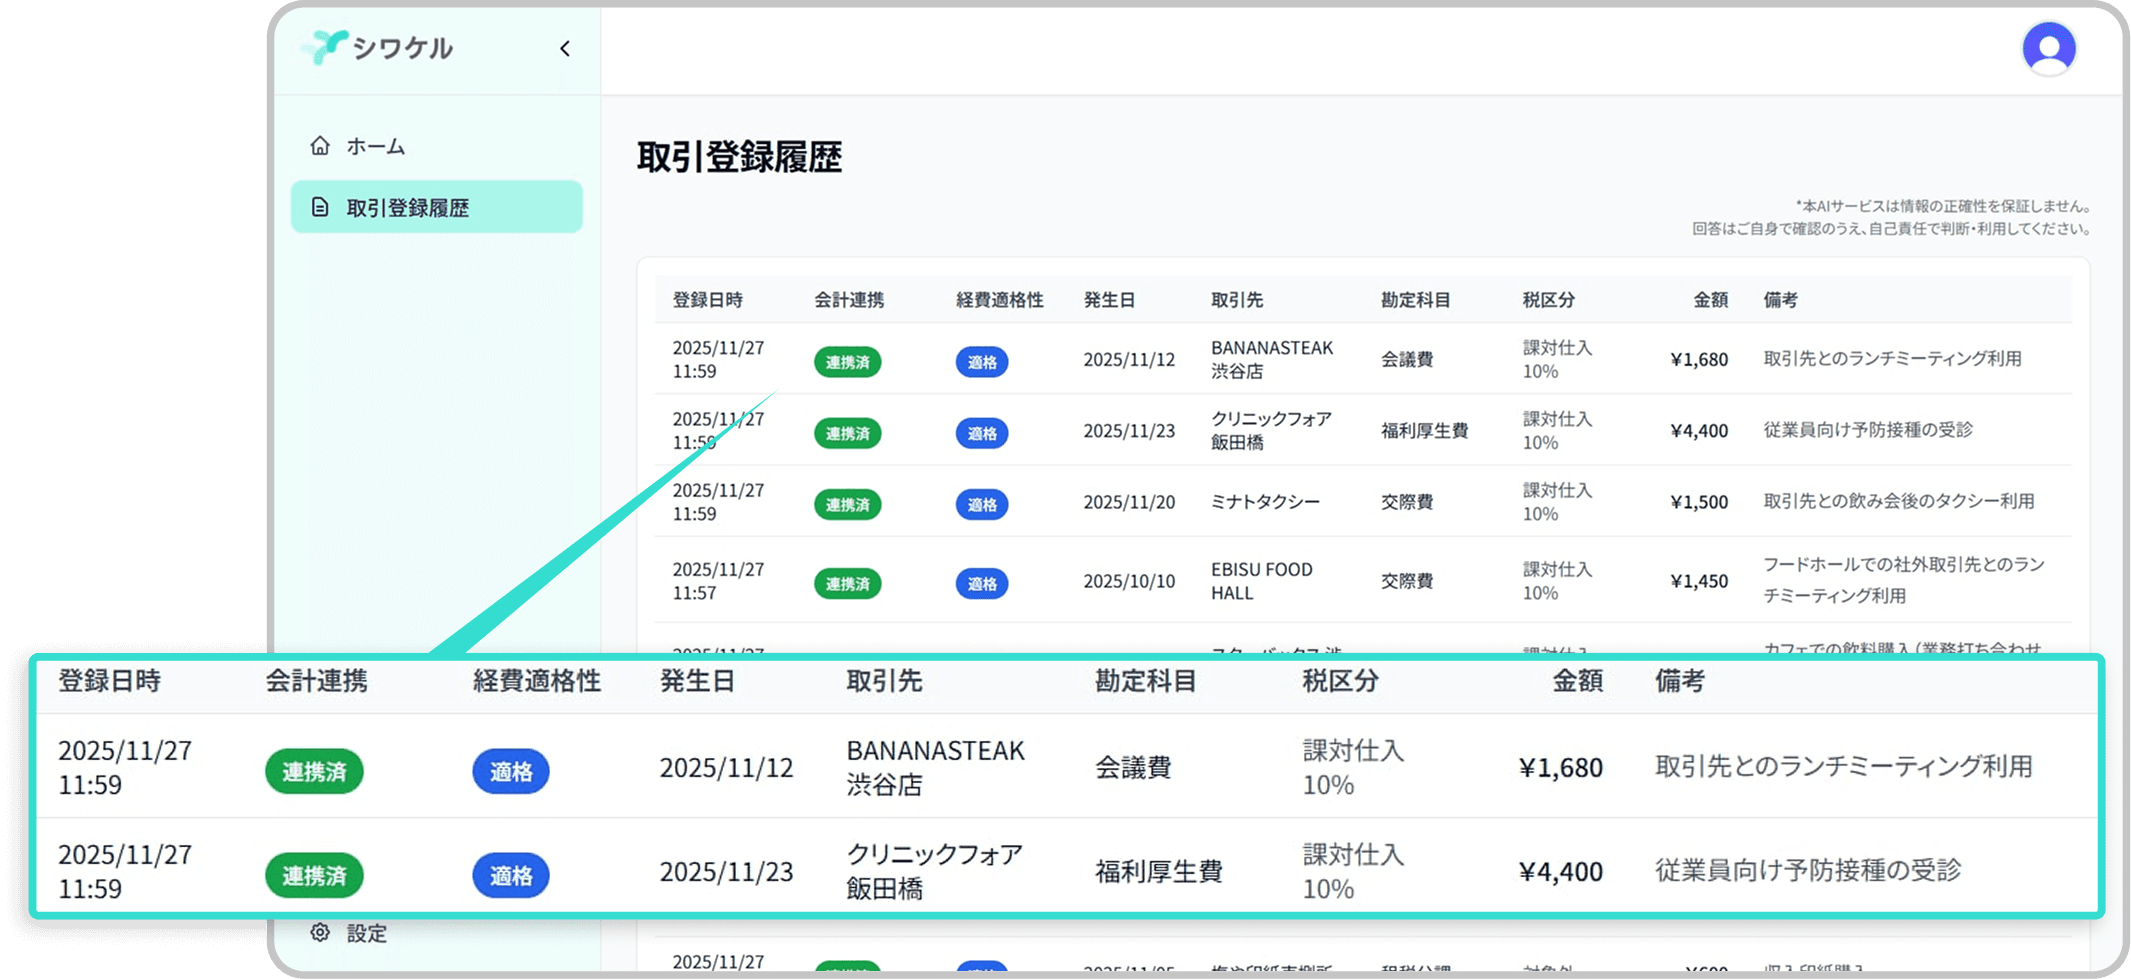Click 連携済 badge in the EBISU FOOD HALL row
Viewport: 2131px width, 979px height.
click(x=847, y=584)
